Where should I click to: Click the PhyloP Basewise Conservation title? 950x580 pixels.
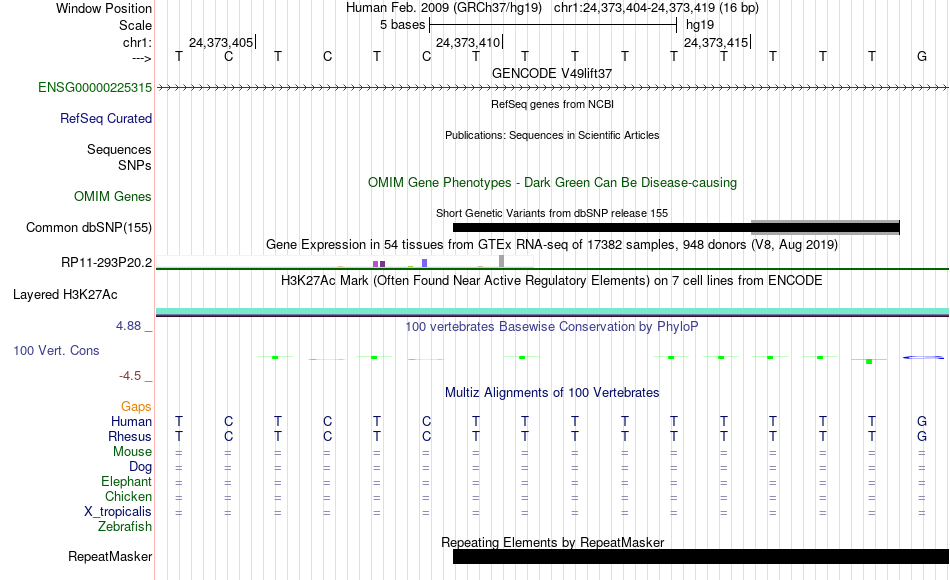552,327
